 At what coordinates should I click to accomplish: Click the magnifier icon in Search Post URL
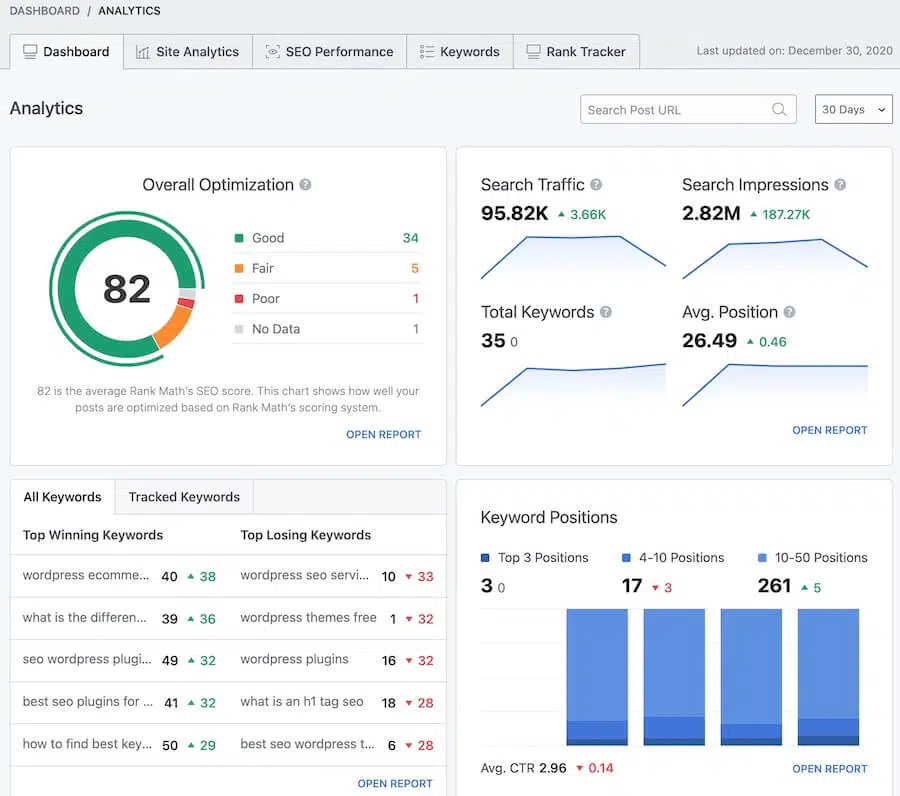pyautogui.click(x=779, y=109)
